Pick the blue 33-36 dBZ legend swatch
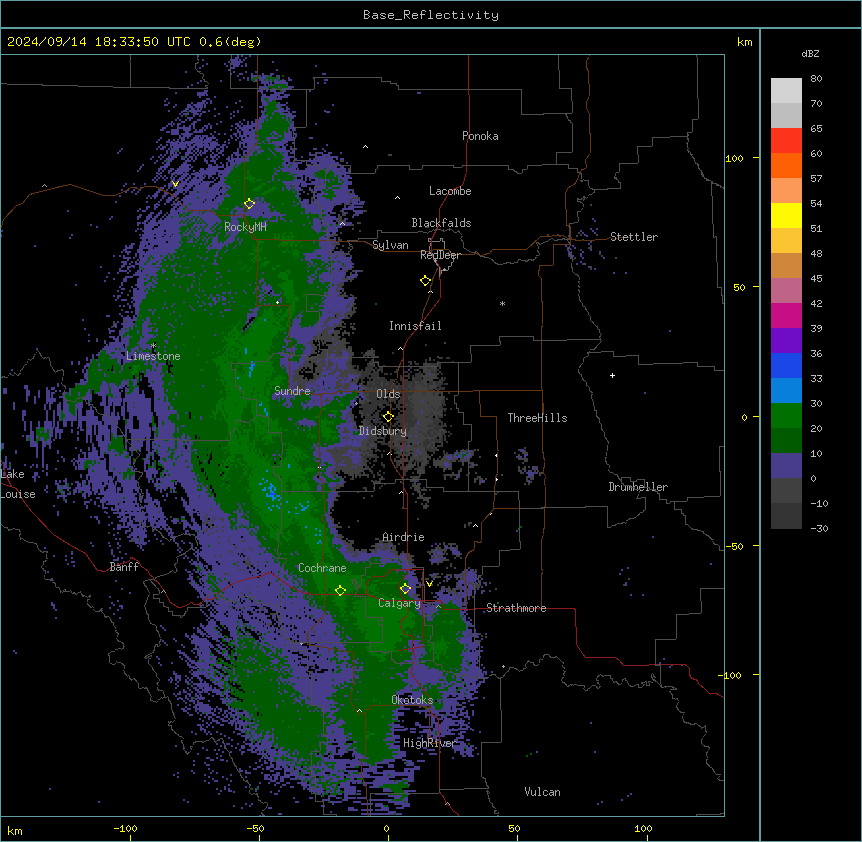 coord(786,366)
